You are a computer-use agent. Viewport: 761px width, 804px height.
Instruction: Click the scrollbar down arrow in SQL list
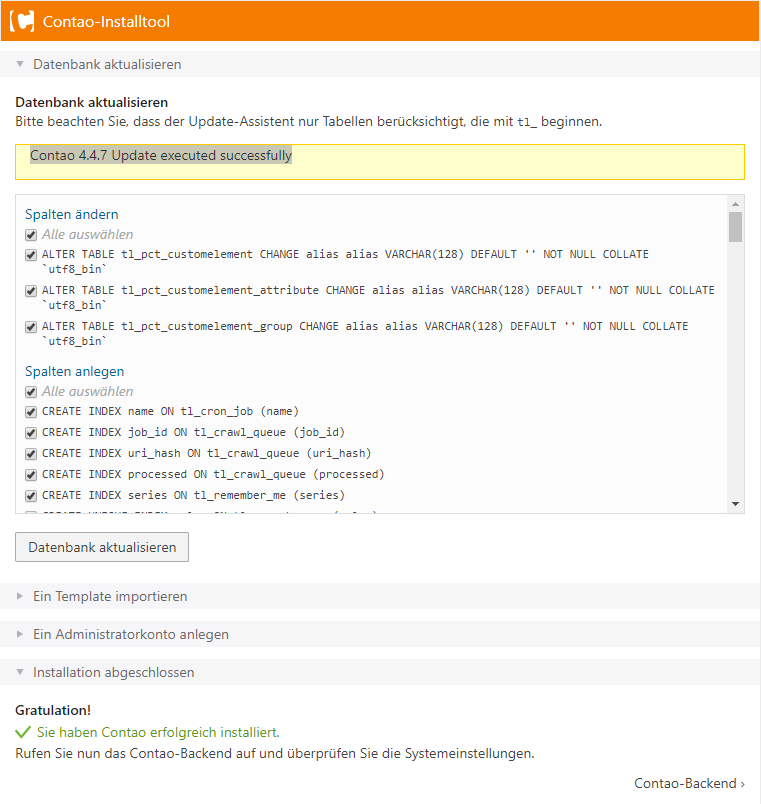[735, 504]
